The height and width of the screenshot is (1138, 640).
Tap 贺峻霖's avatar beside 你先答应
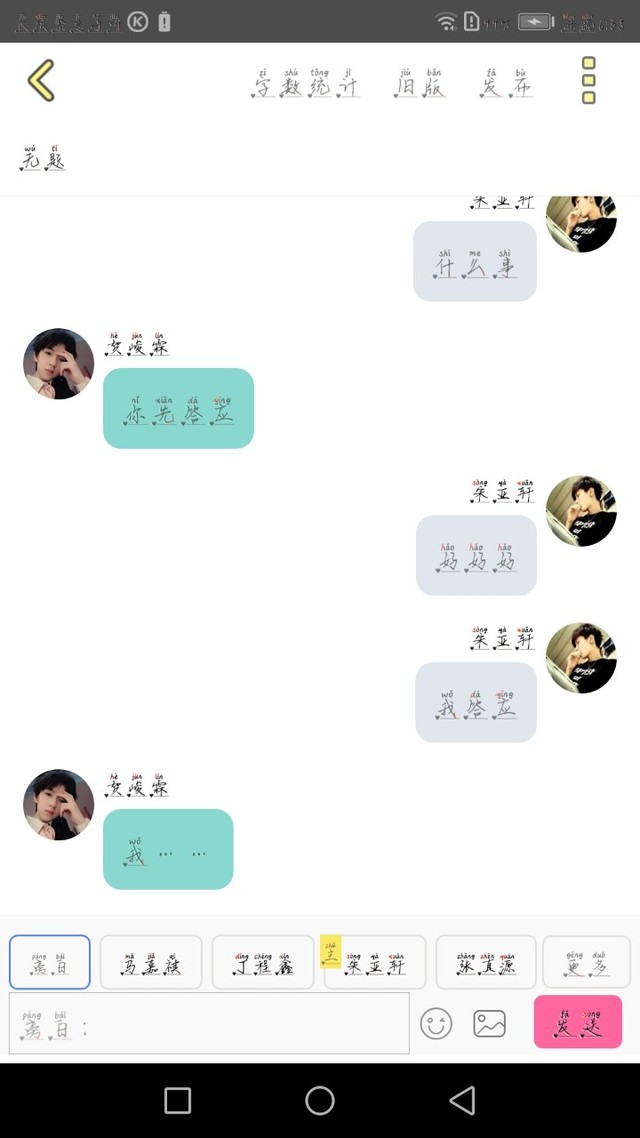(58, 364)
